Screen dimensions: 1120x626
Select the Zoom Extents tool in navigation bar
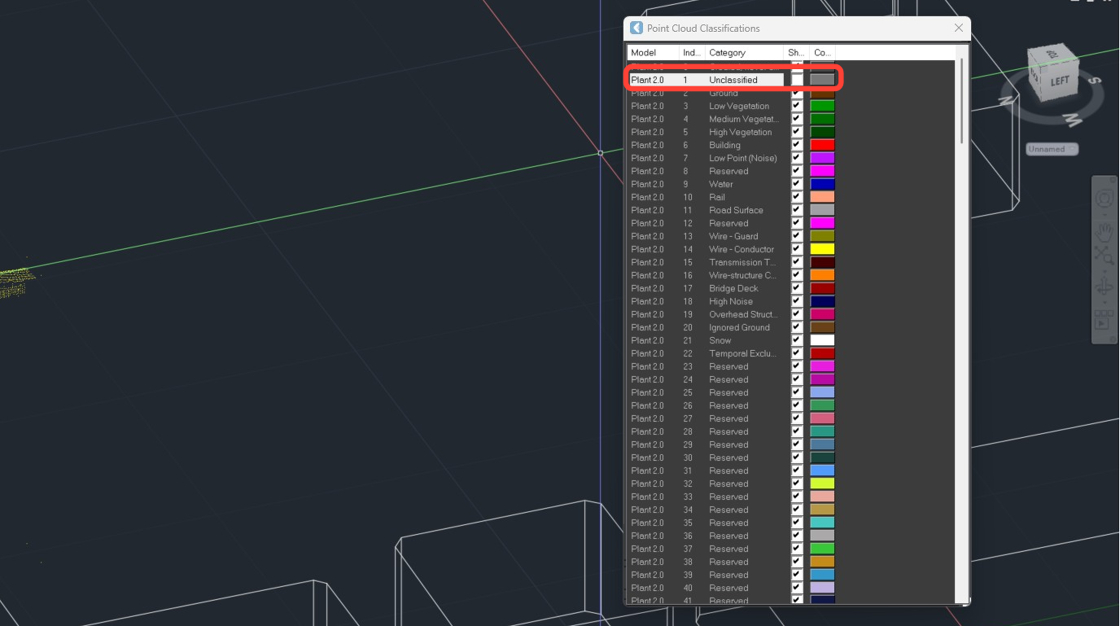pyautogui.click(x=1104, y=256)
